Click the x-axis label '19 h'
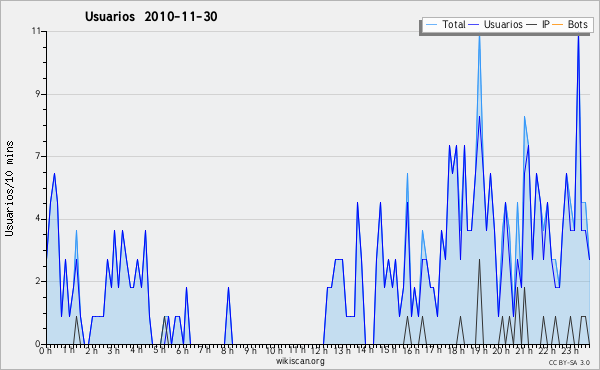Image resolution: width=600 pixels, height=370 pixels. coord(478,350)
